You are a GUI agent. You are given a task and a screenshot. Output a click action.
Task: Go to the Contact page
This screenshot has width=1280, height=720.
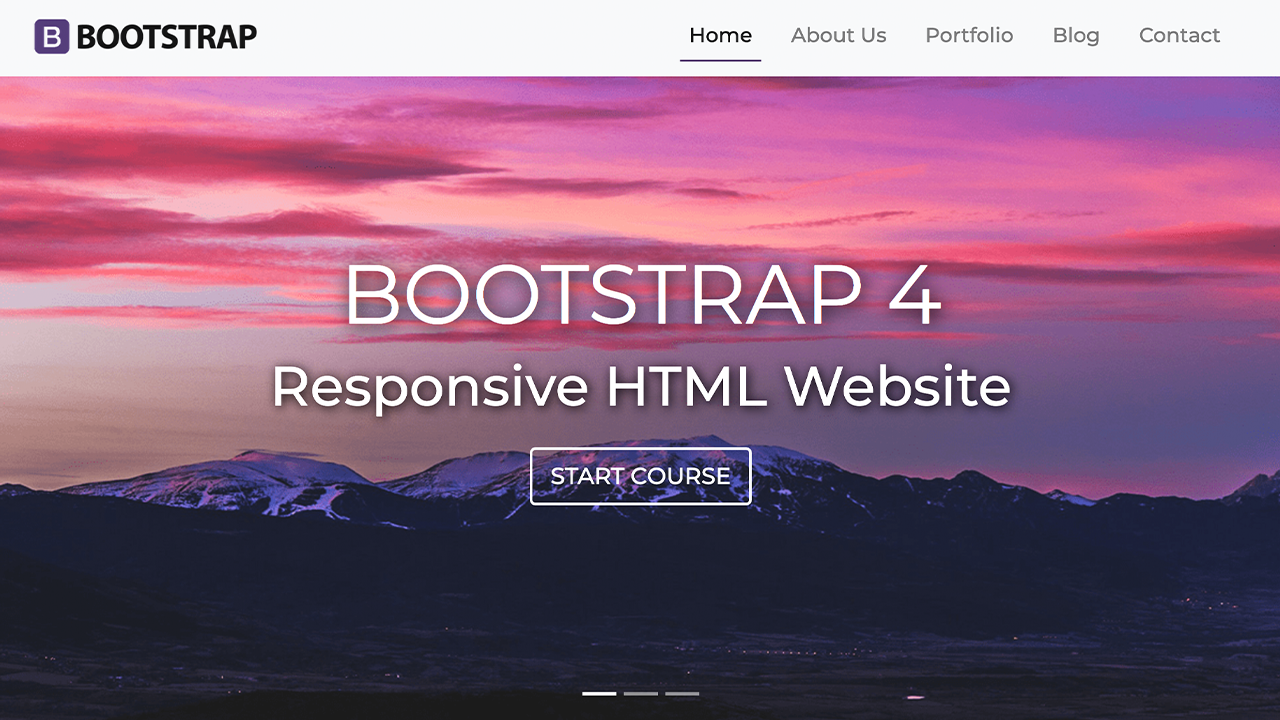pos(1179,35)
